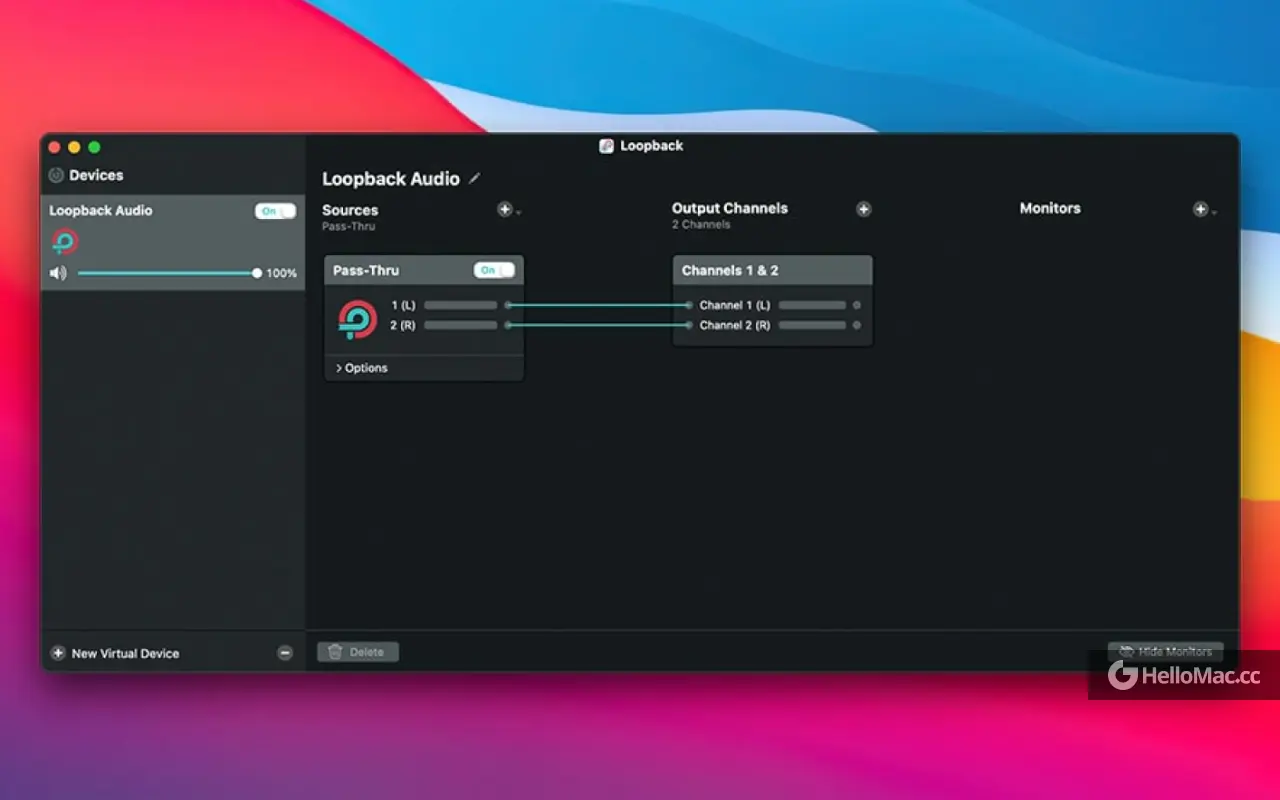Toggle the Pass-Thru source On switch
Viewport: 1280px width, 800px height.
coord(494,270)
